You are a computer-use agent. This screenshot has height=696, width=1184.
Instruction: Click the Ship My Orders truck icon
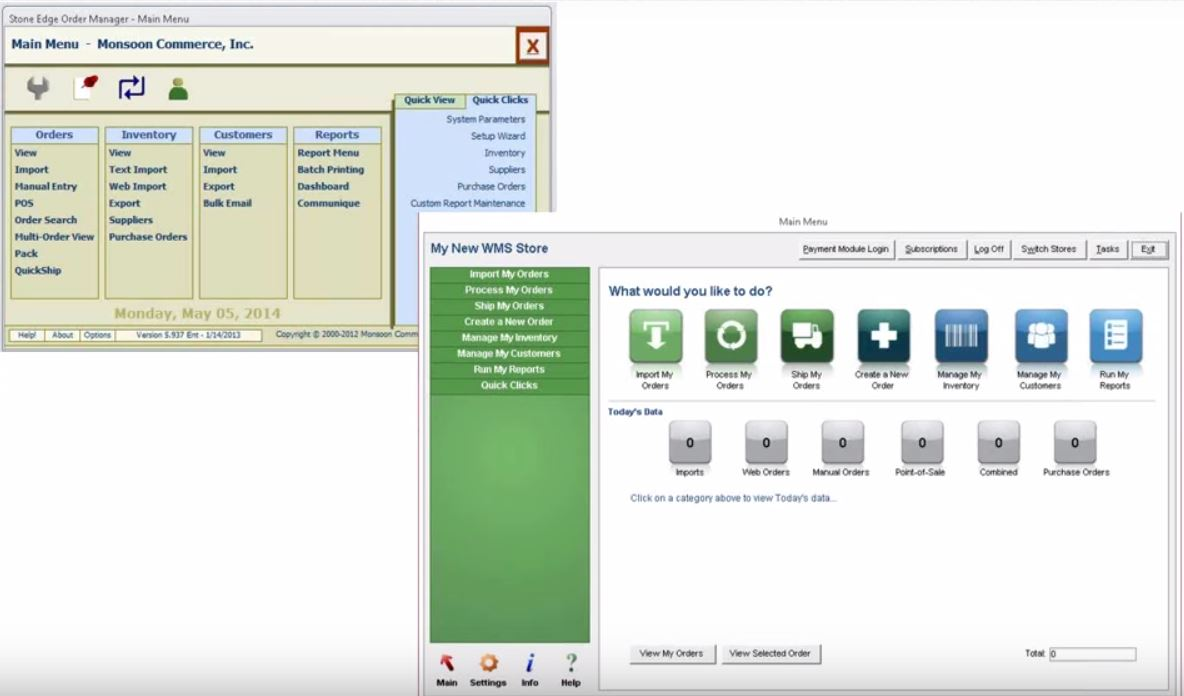807,336
